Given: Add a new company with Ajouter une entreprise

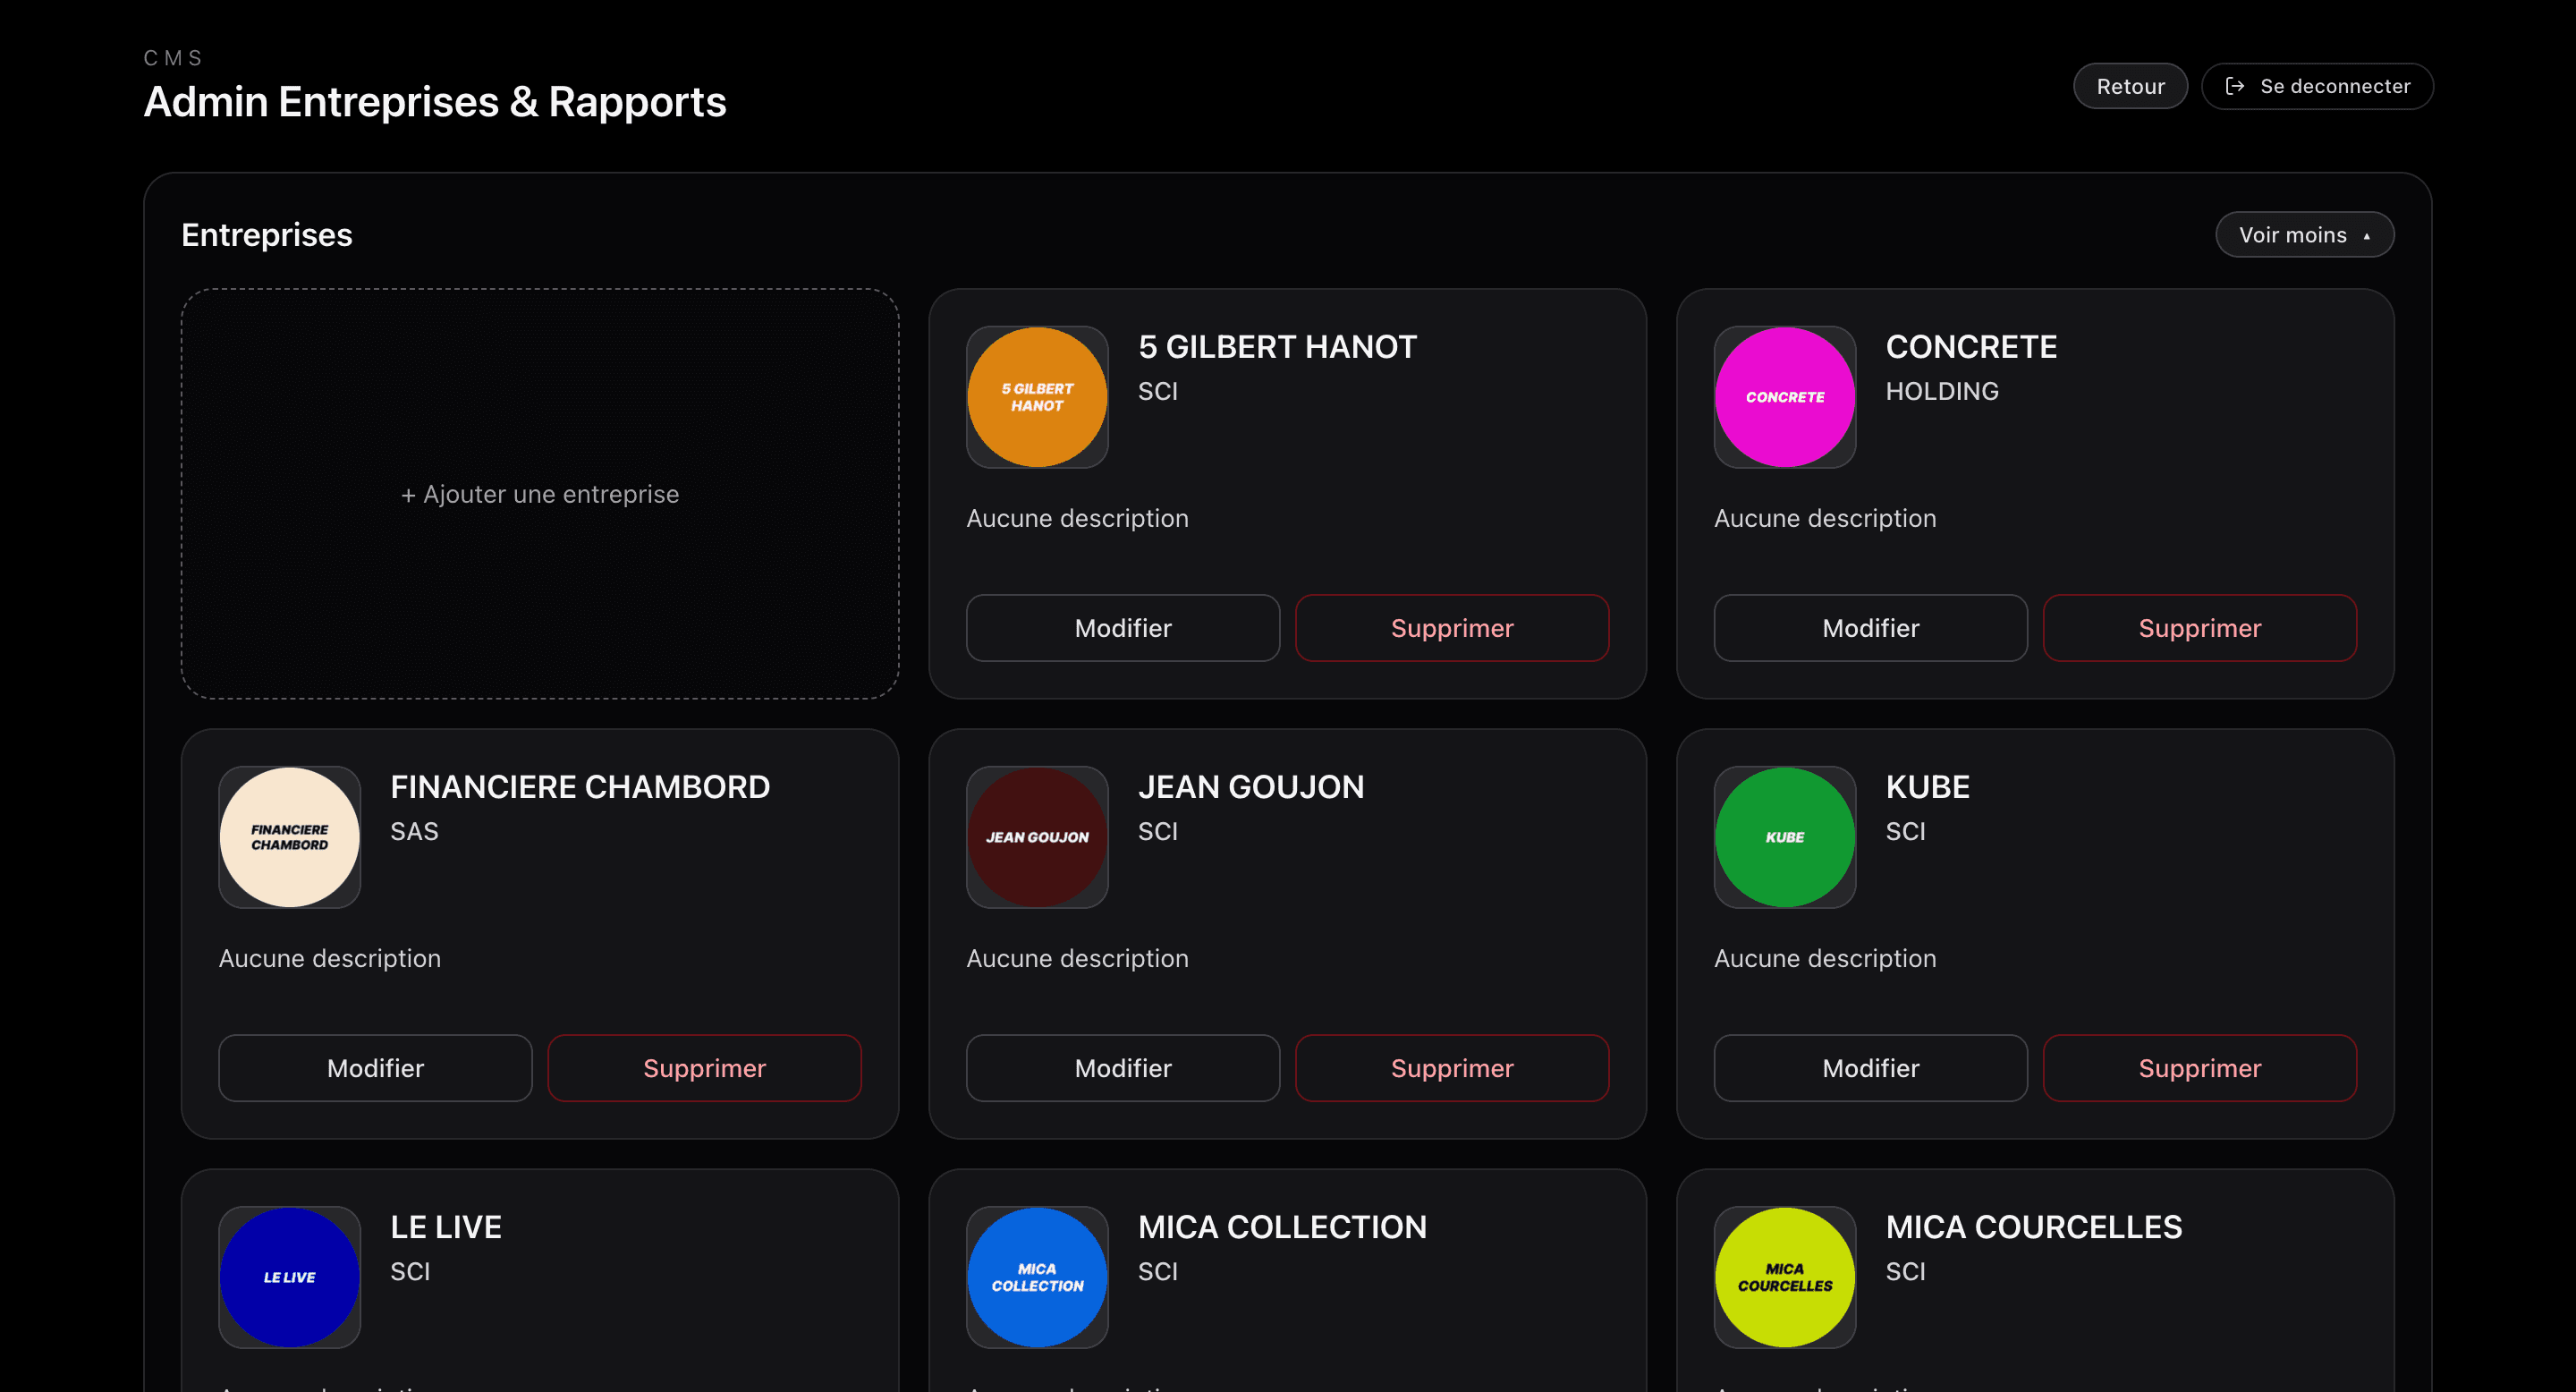Looking at the screenshot, I should (x=540, y=494).
